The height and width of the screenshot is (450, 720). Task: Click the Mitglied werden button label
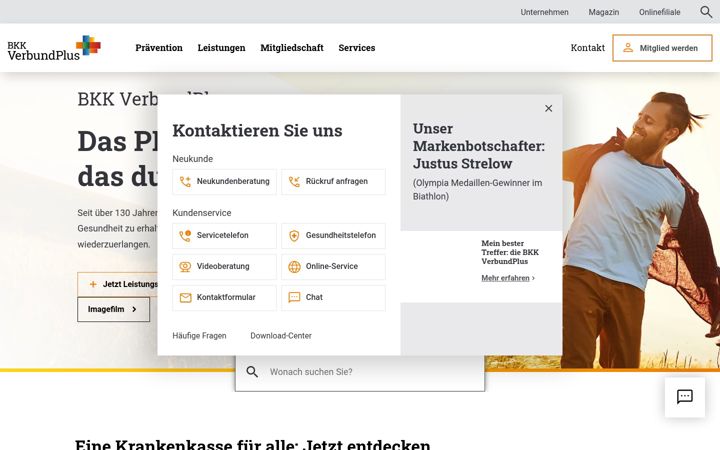[669, 48]
